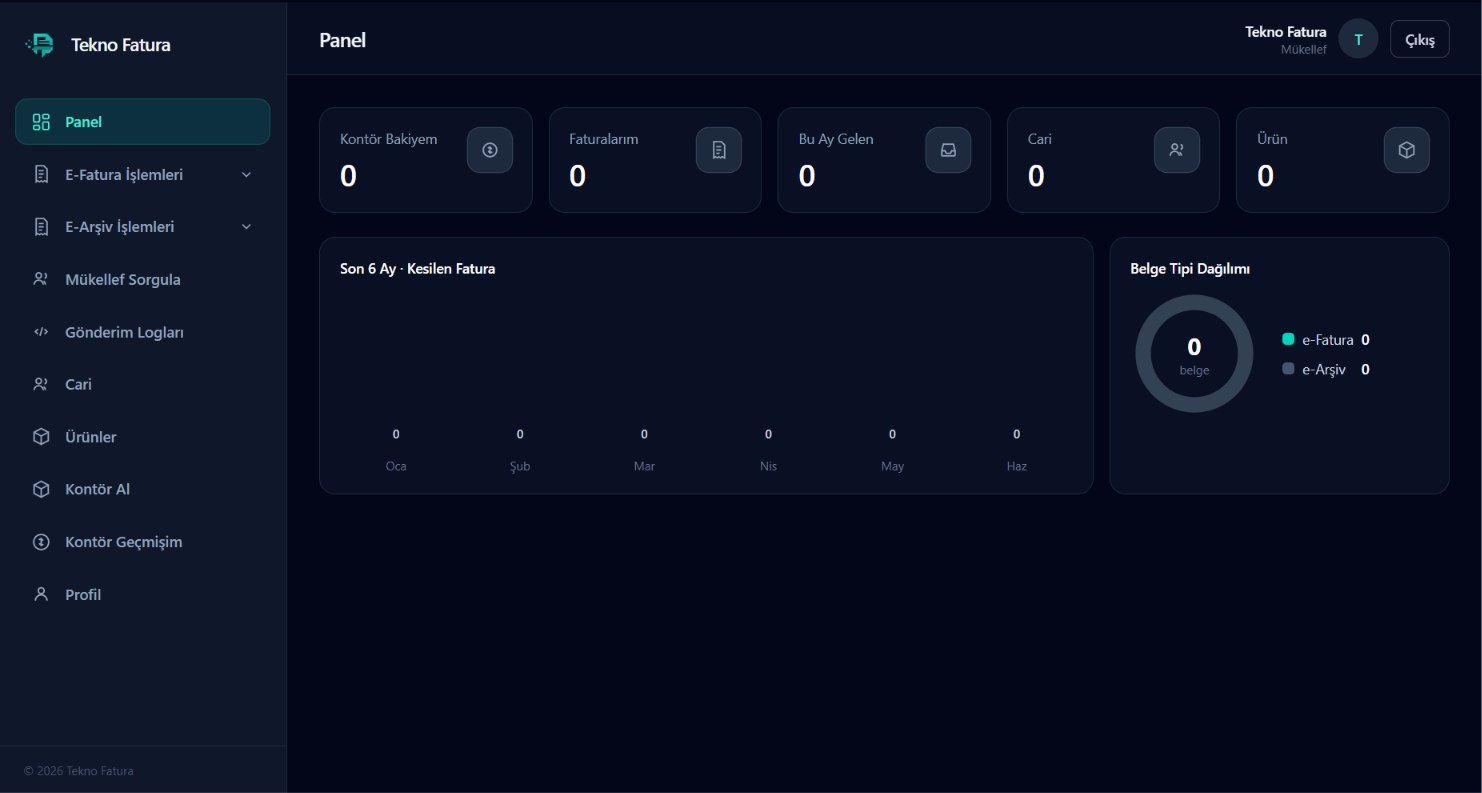1482x793 pixels.
Task: Click the Ürünler box icon
Action: coord(41,437)
